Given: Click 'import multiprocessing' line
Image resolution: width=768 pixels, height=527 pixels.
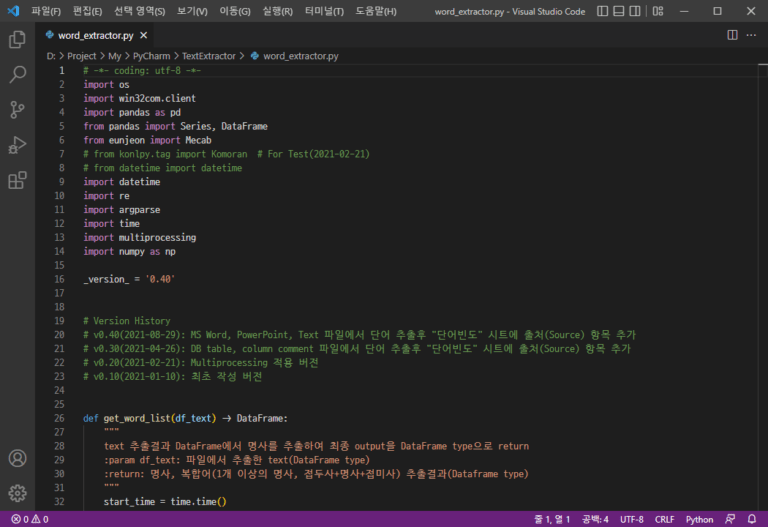Looking at the screenshot, I should (140, 238).
